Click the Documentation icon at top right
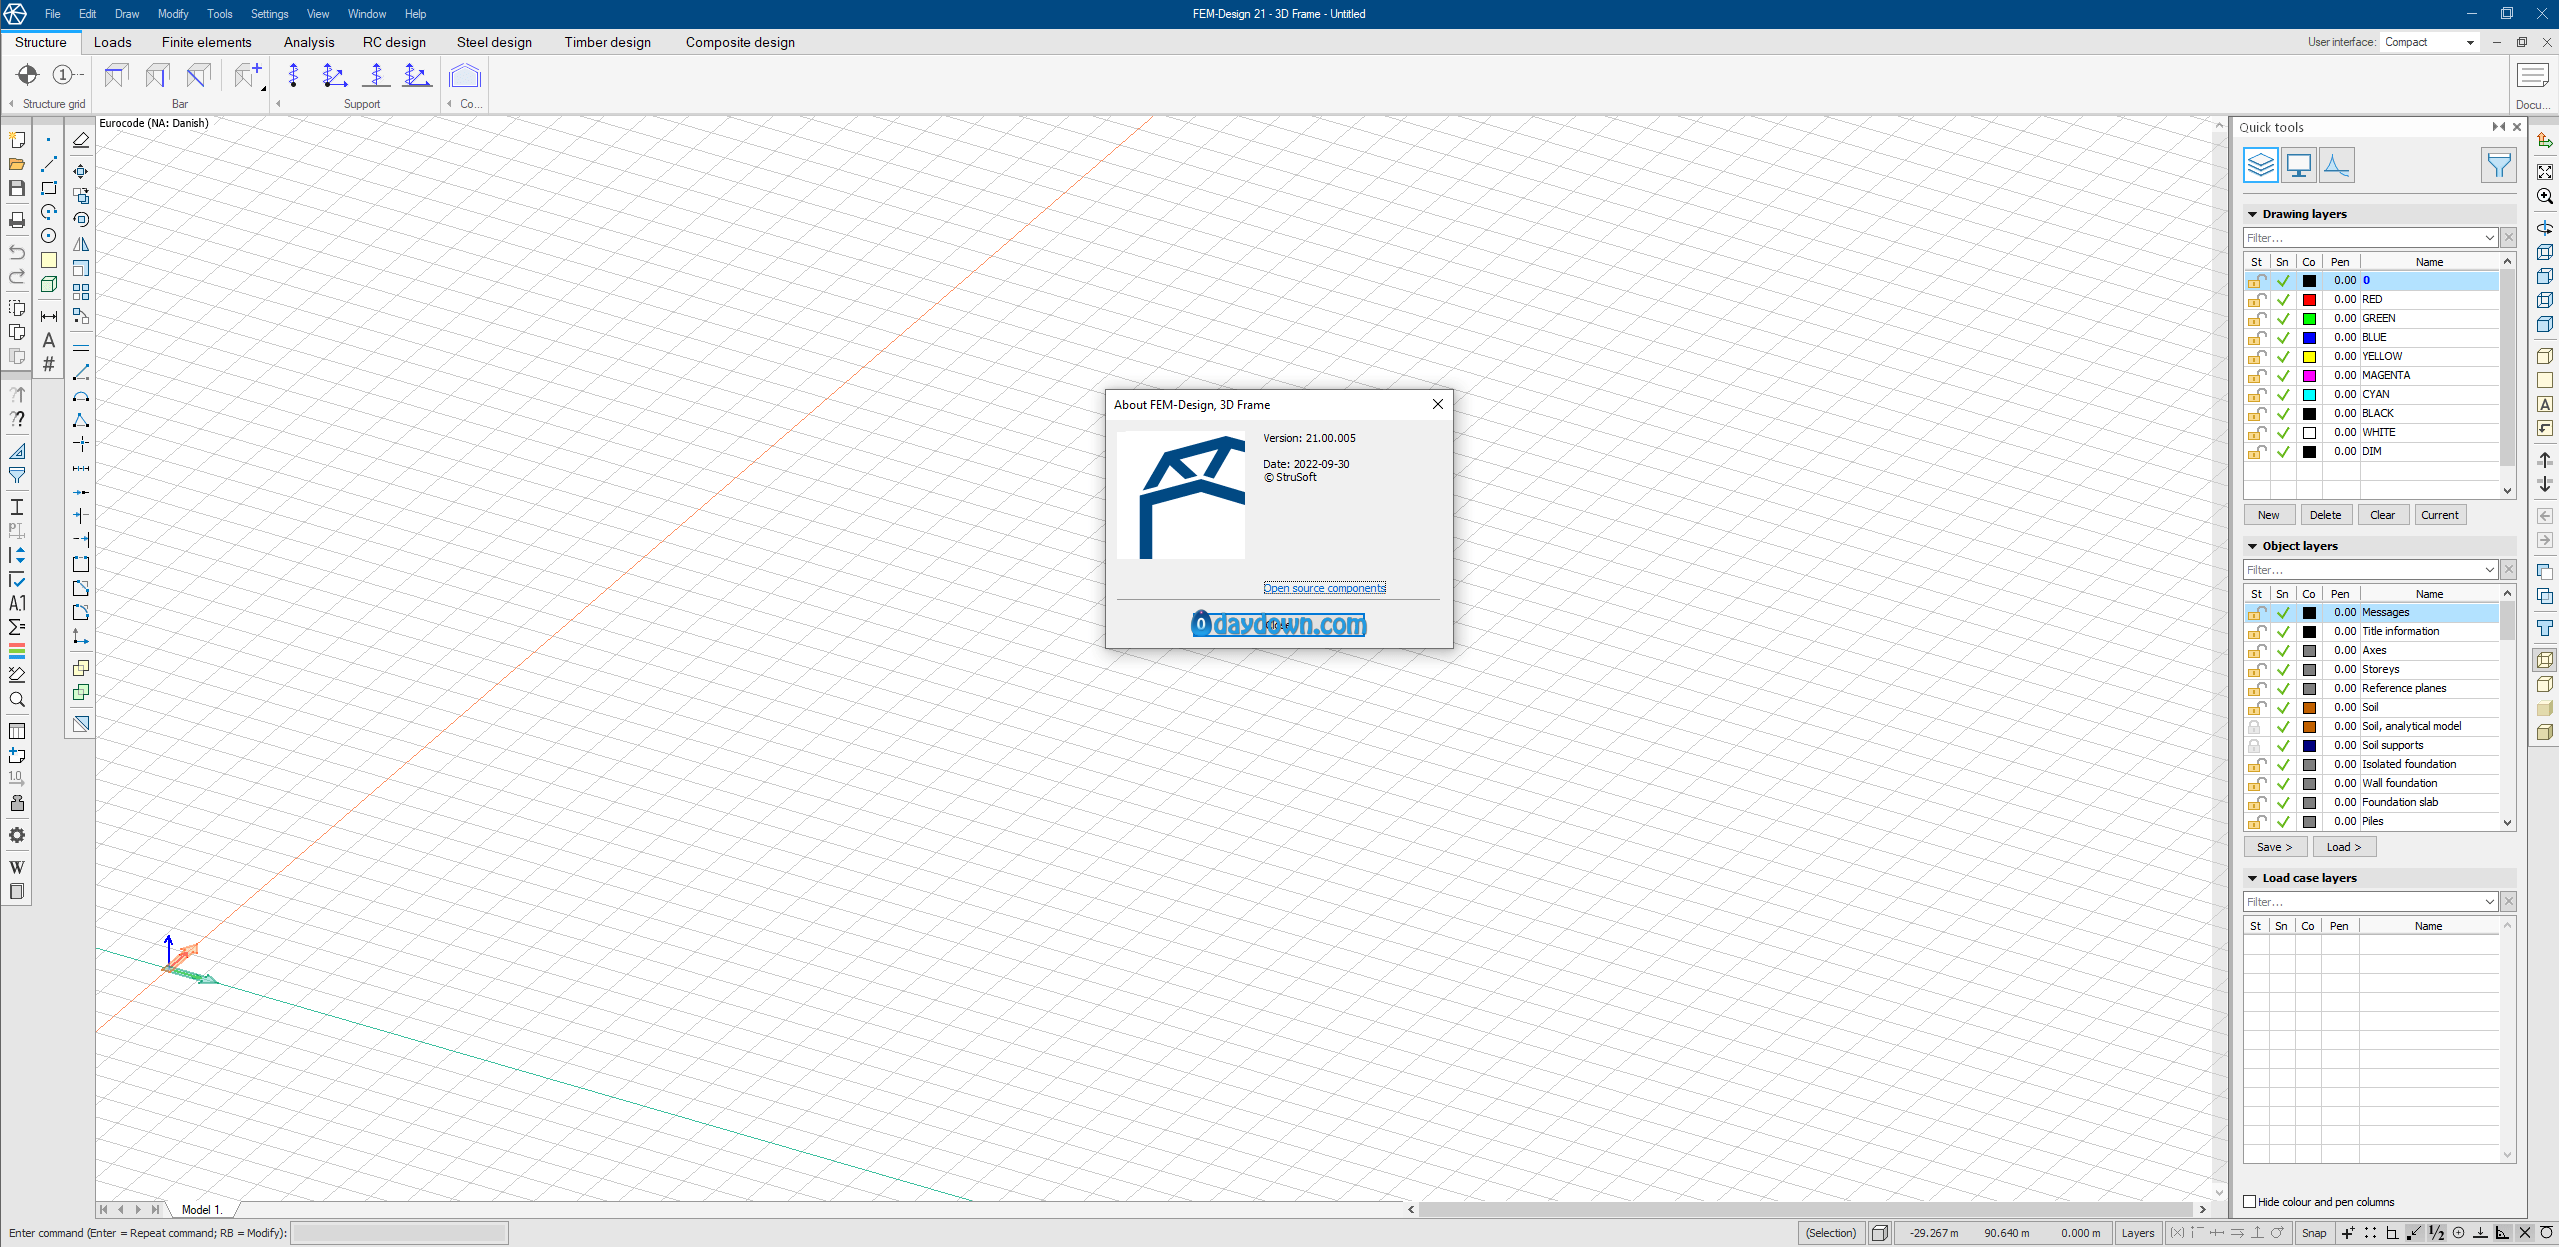This screenshot has width=2559, height=1247. click(x=2532, y=76)
